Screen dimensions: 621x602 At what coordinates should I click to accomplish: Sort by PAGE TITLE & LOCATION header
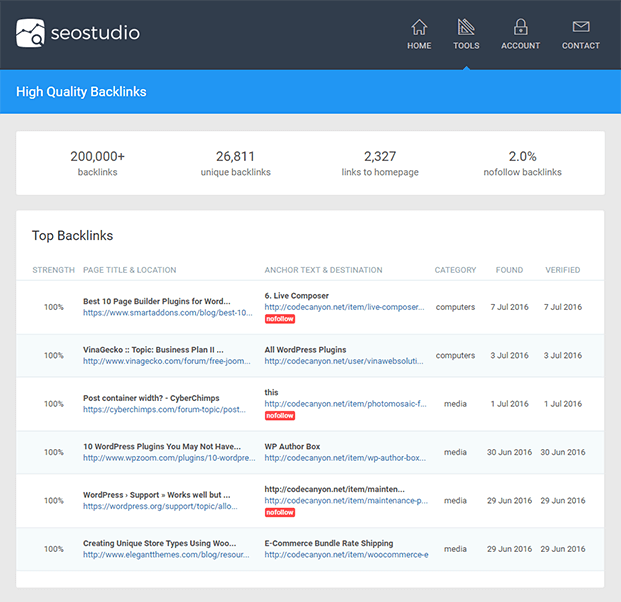[x=130, y=270]
